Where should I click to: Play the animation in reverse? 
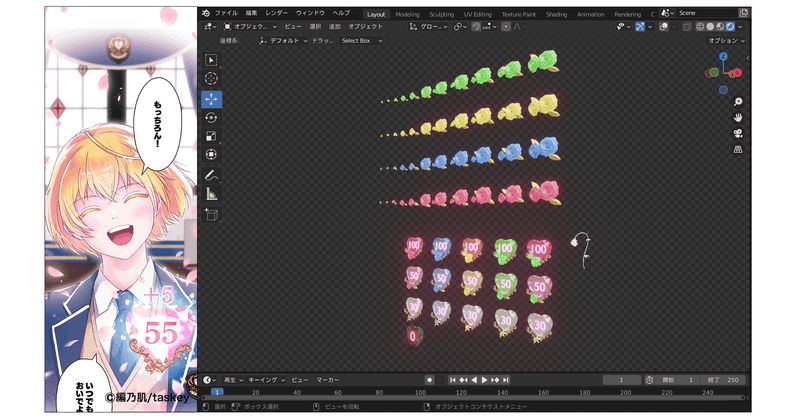click(474, 380)
